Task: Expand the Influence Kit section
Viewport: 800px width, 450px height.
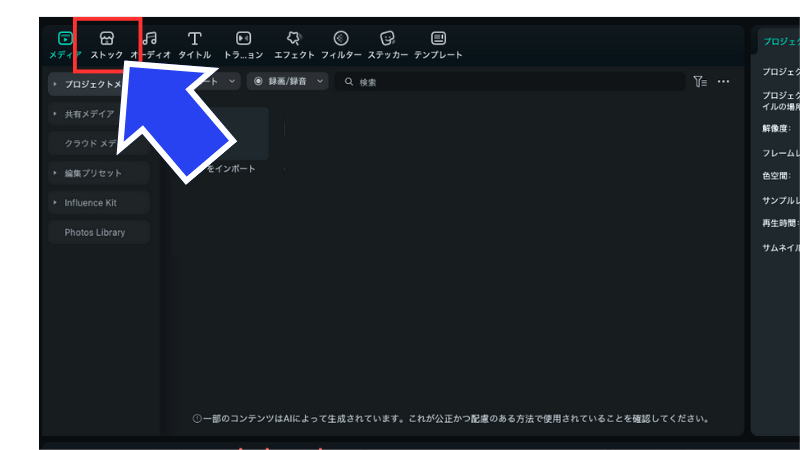Action: pos(99,202)
